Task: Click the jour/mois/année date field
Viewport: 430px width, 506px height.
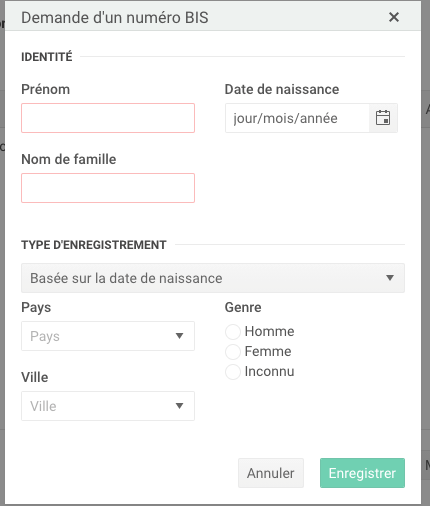Action: tap(297, 118)
